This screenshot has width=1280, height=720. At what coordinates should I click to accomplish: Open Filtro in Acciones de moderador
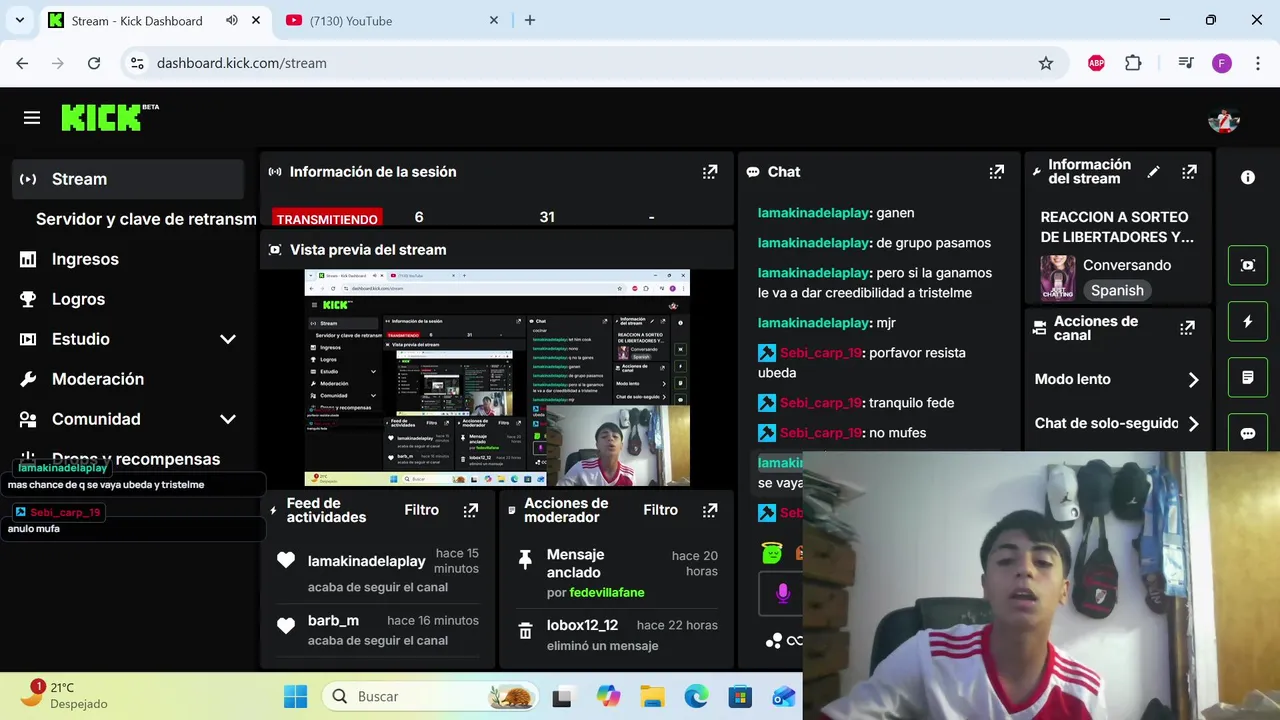point(660,510)
